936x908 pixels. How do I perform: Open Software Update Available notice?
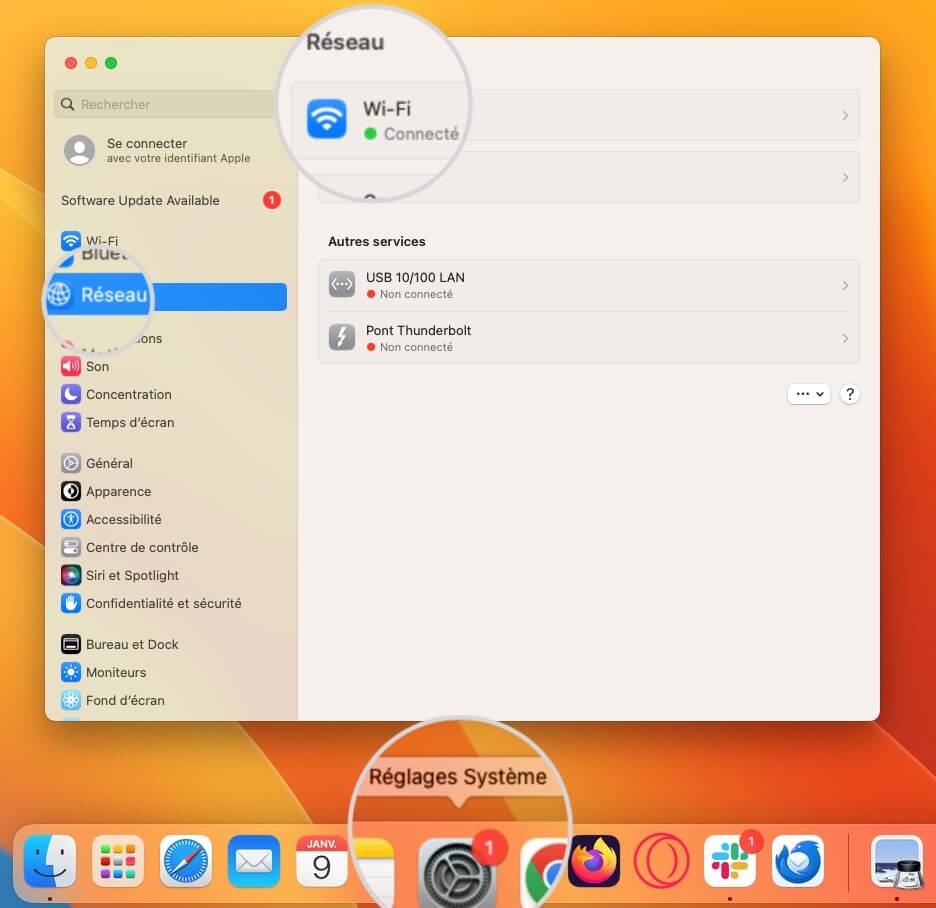171,200
